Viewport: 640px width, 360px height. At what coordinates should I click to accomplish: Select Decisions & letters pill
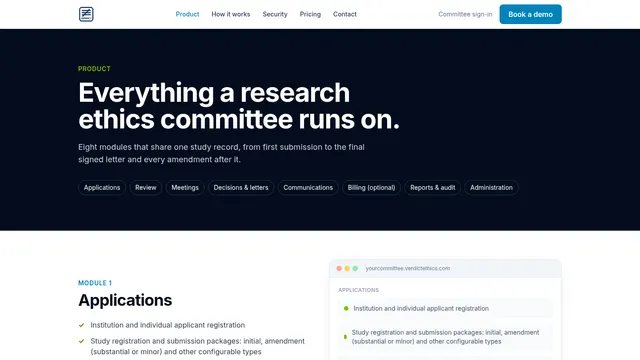point(241,188)
